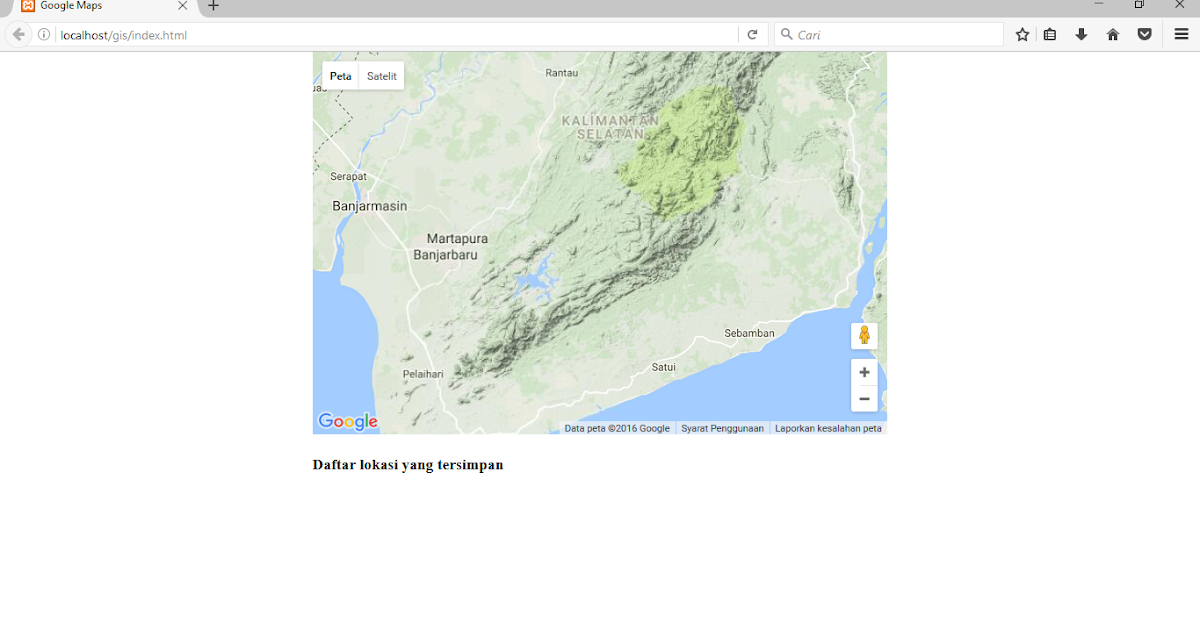Toggle the bookmark star for this page

pyautogui.click(x=1021, y=33)
